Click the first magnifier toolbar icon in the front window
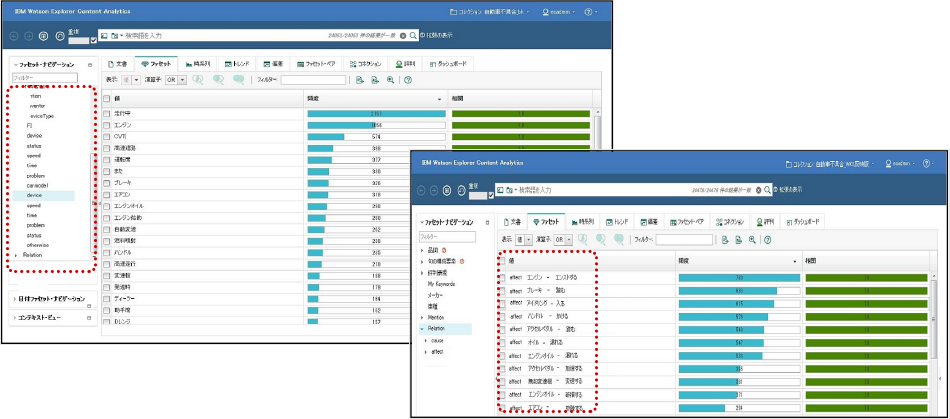 point(585,239)
